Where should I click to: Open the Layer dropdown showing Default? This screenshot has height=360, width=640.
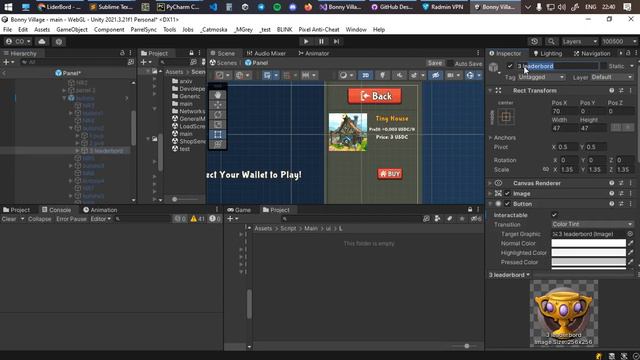pyautogui.click(x=611, y=77)
